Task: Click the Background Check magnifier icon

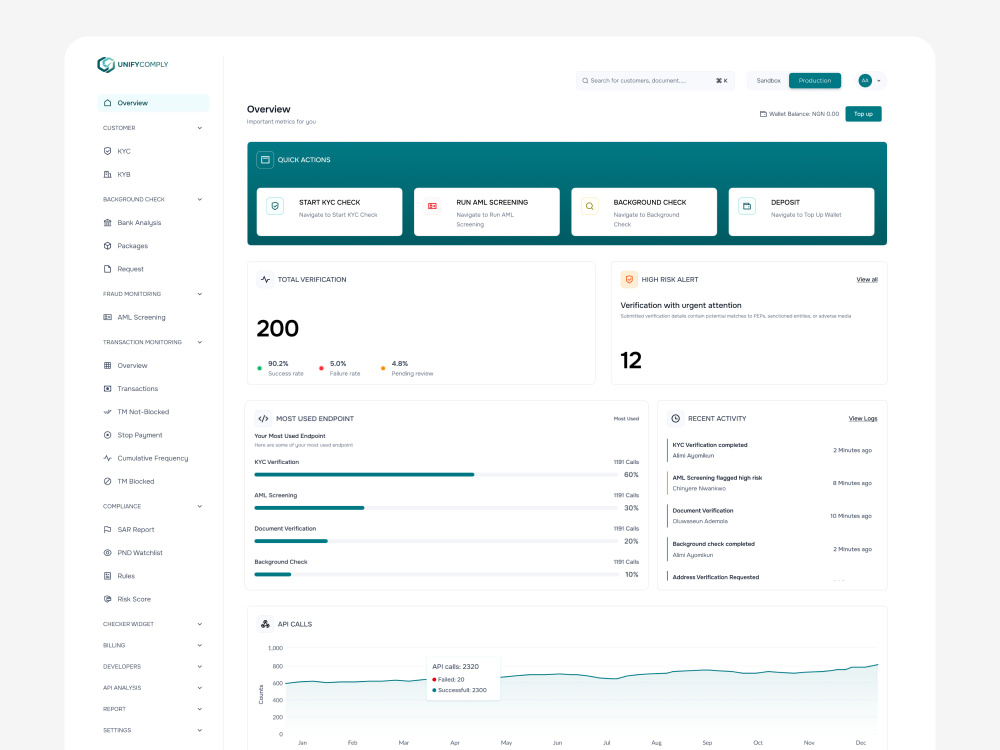Action: coord(590,206)
